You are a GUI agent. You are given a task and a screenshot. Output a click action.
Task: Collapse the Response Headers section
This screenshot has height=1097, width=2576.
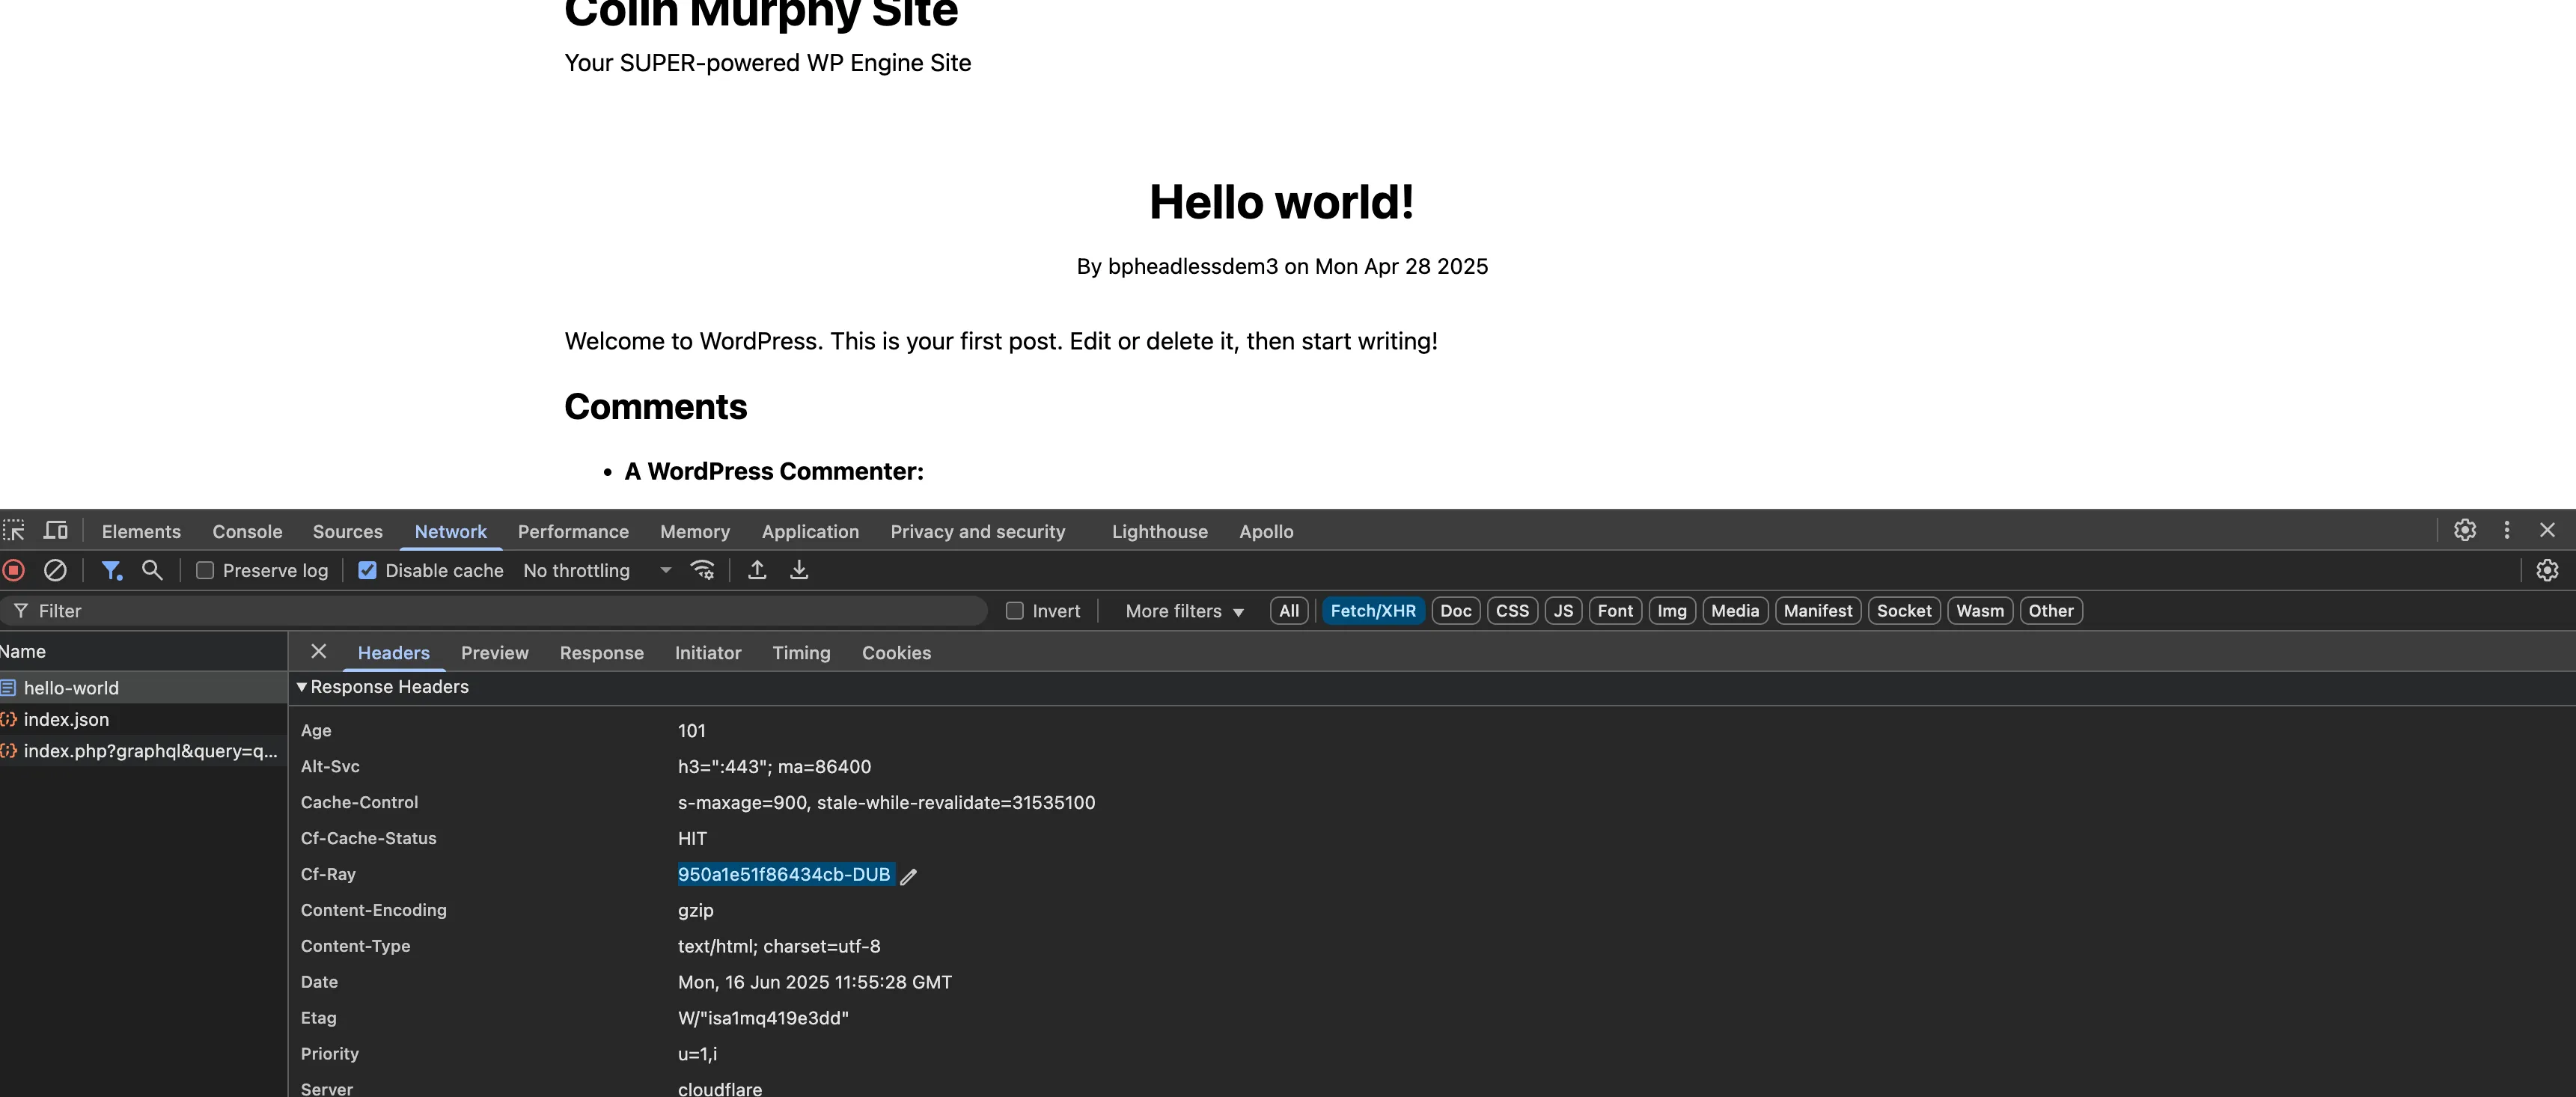[x=302, y=687]
